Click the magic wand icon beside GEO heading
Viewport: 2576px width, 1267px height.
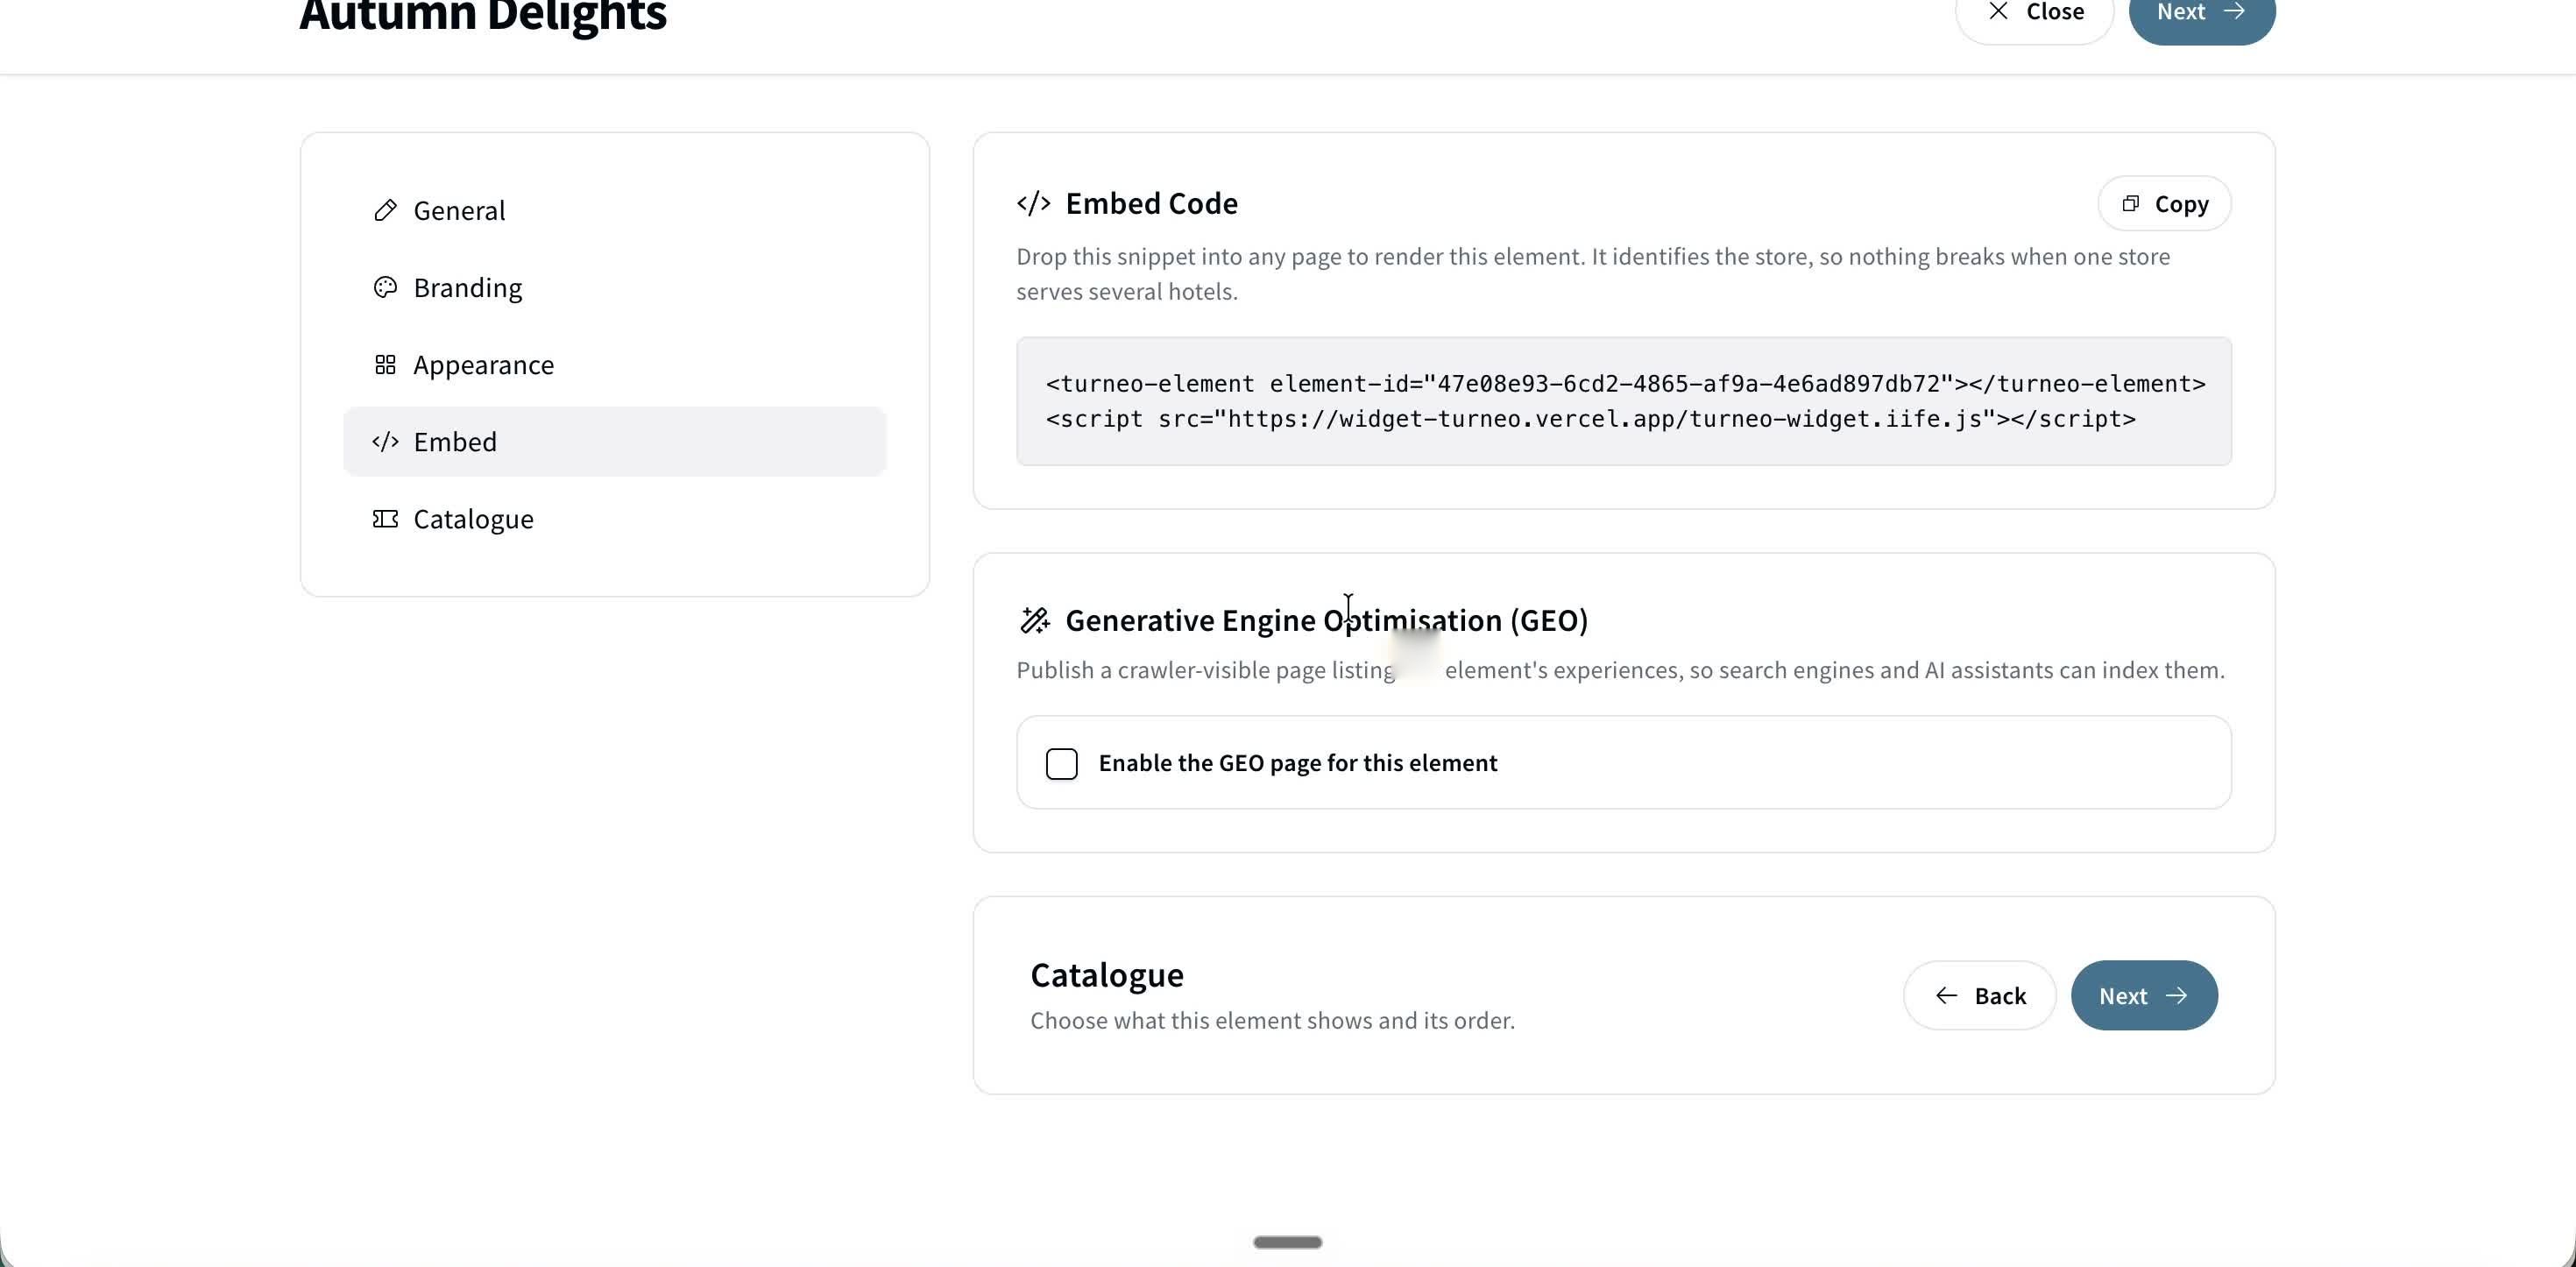[1034, 620]
